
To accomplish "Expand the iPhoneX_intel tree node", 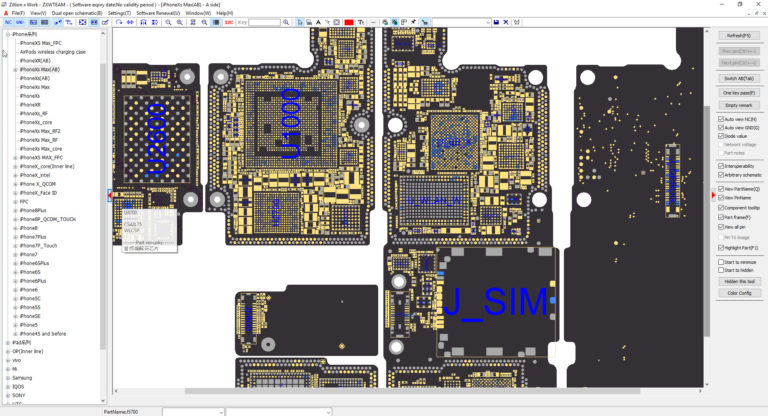I will [16, 175].
